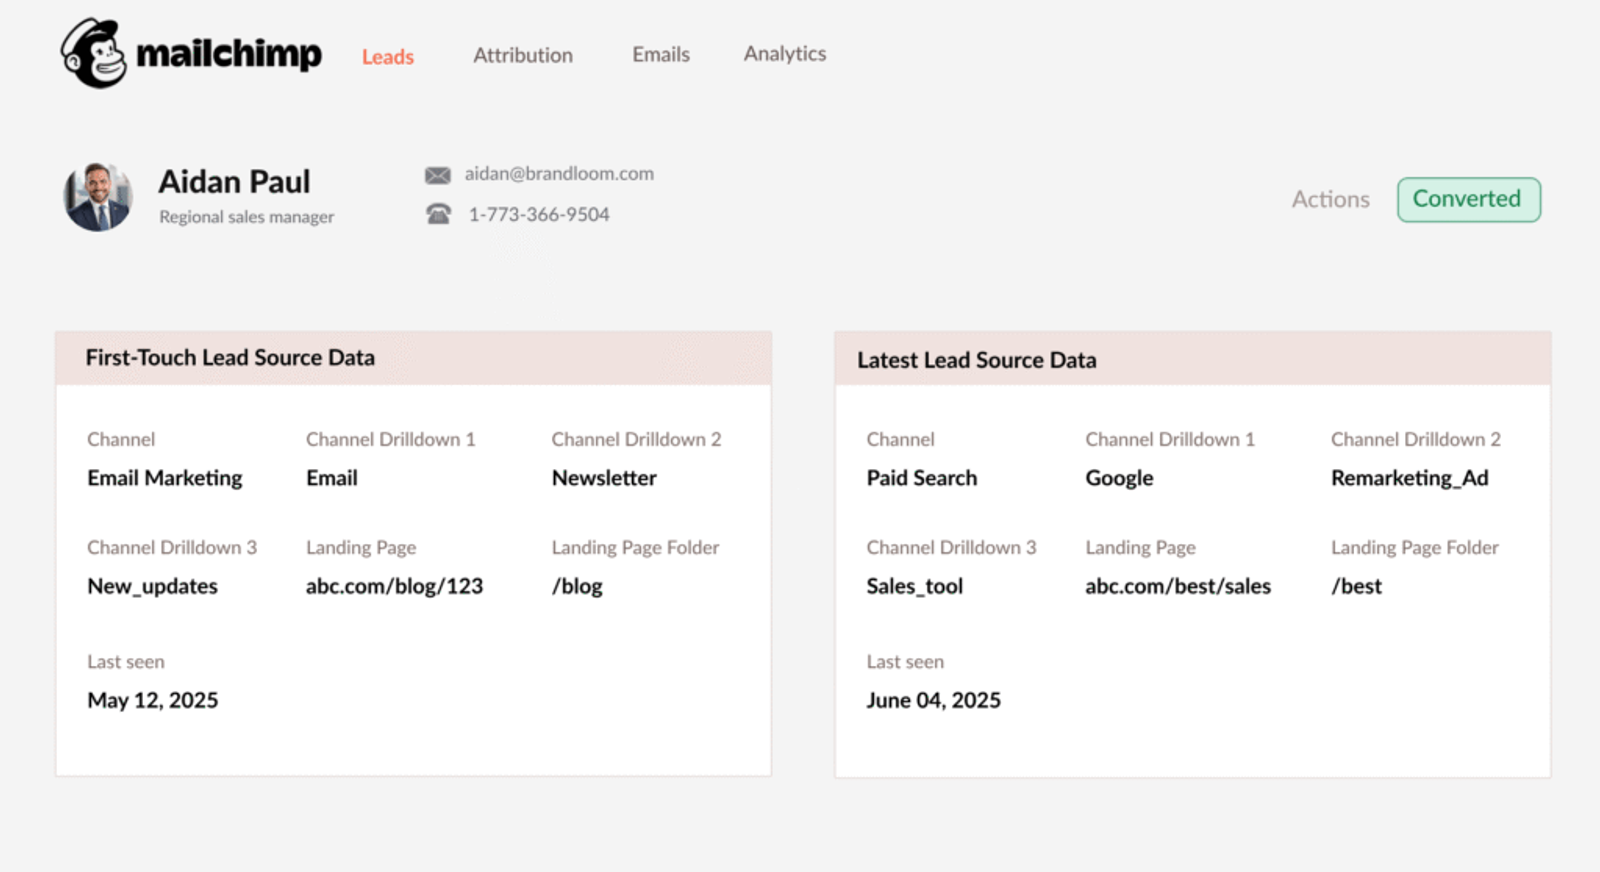Screen dimensions: 1600x872
Task: Open the Analytics tab
Action: (x=785, y=54)
